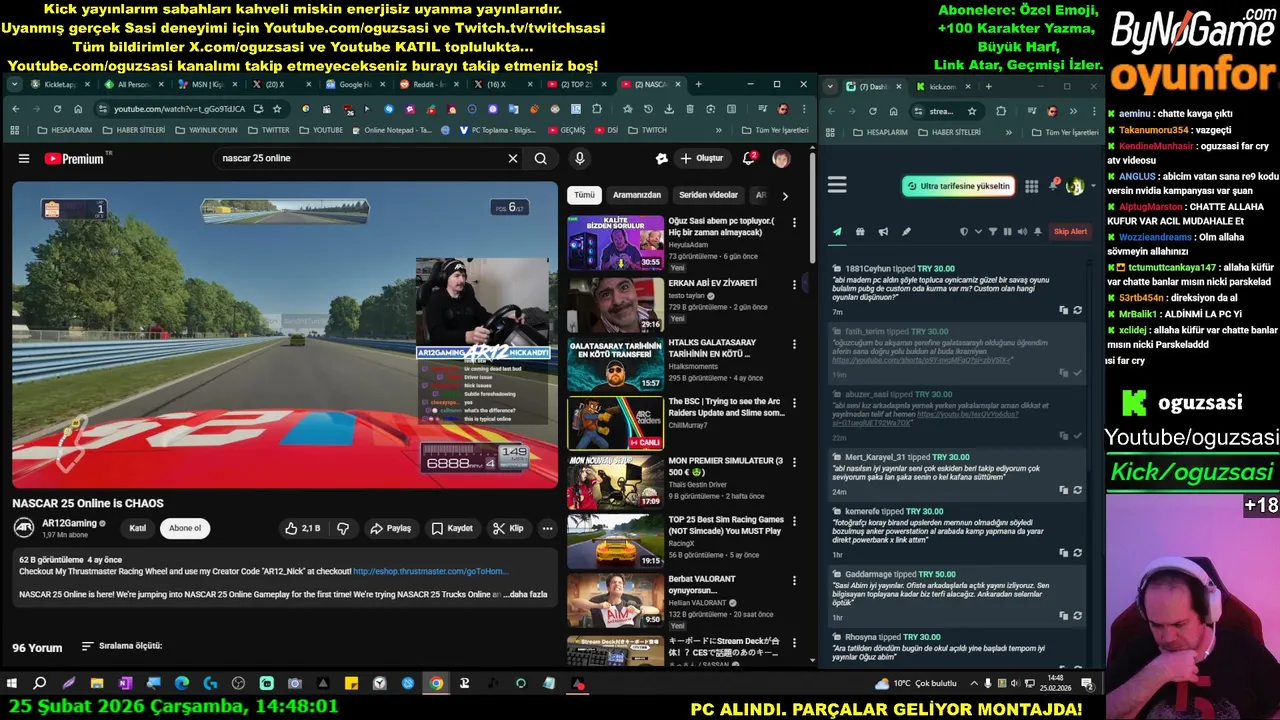Screen dimensions: 1280x720
Task: Open YouTube notifications bell
Action: [749, 158]
